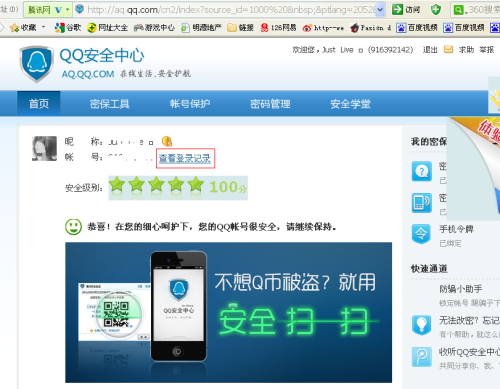The width and height of the screenshot is (500, 389).
Task: Click the 查看登录记录 link
Action: (185, 158)
